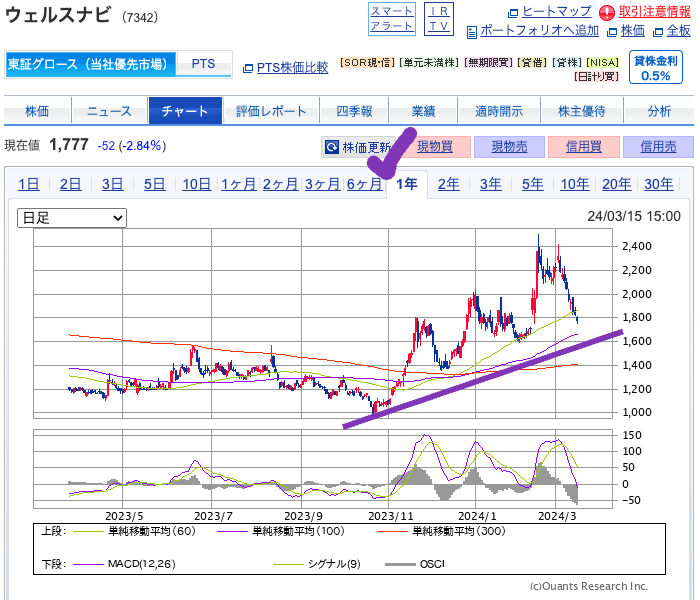Select the 3年 chart period
700x600 pixels.
coord(491,184)
